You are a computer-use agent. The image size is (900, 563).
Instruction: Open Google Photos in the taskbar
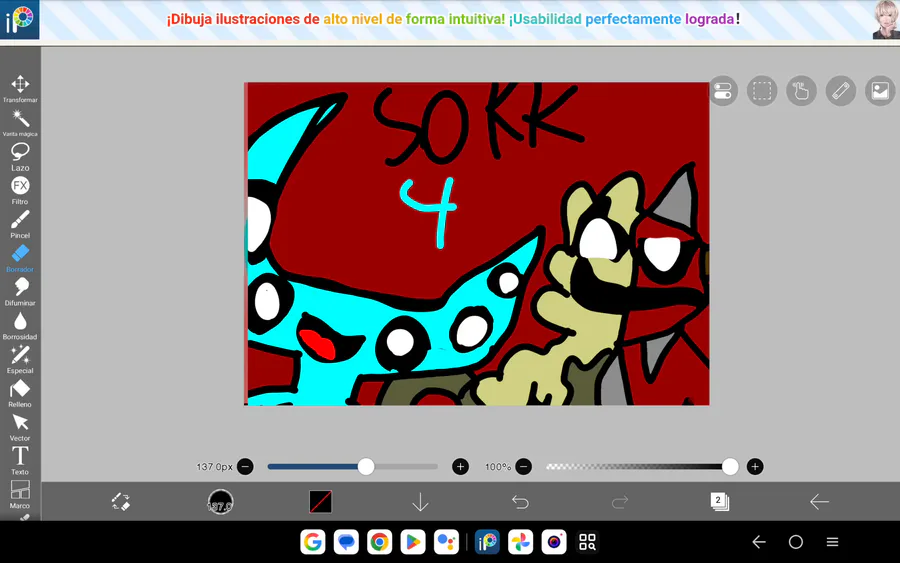521,542
